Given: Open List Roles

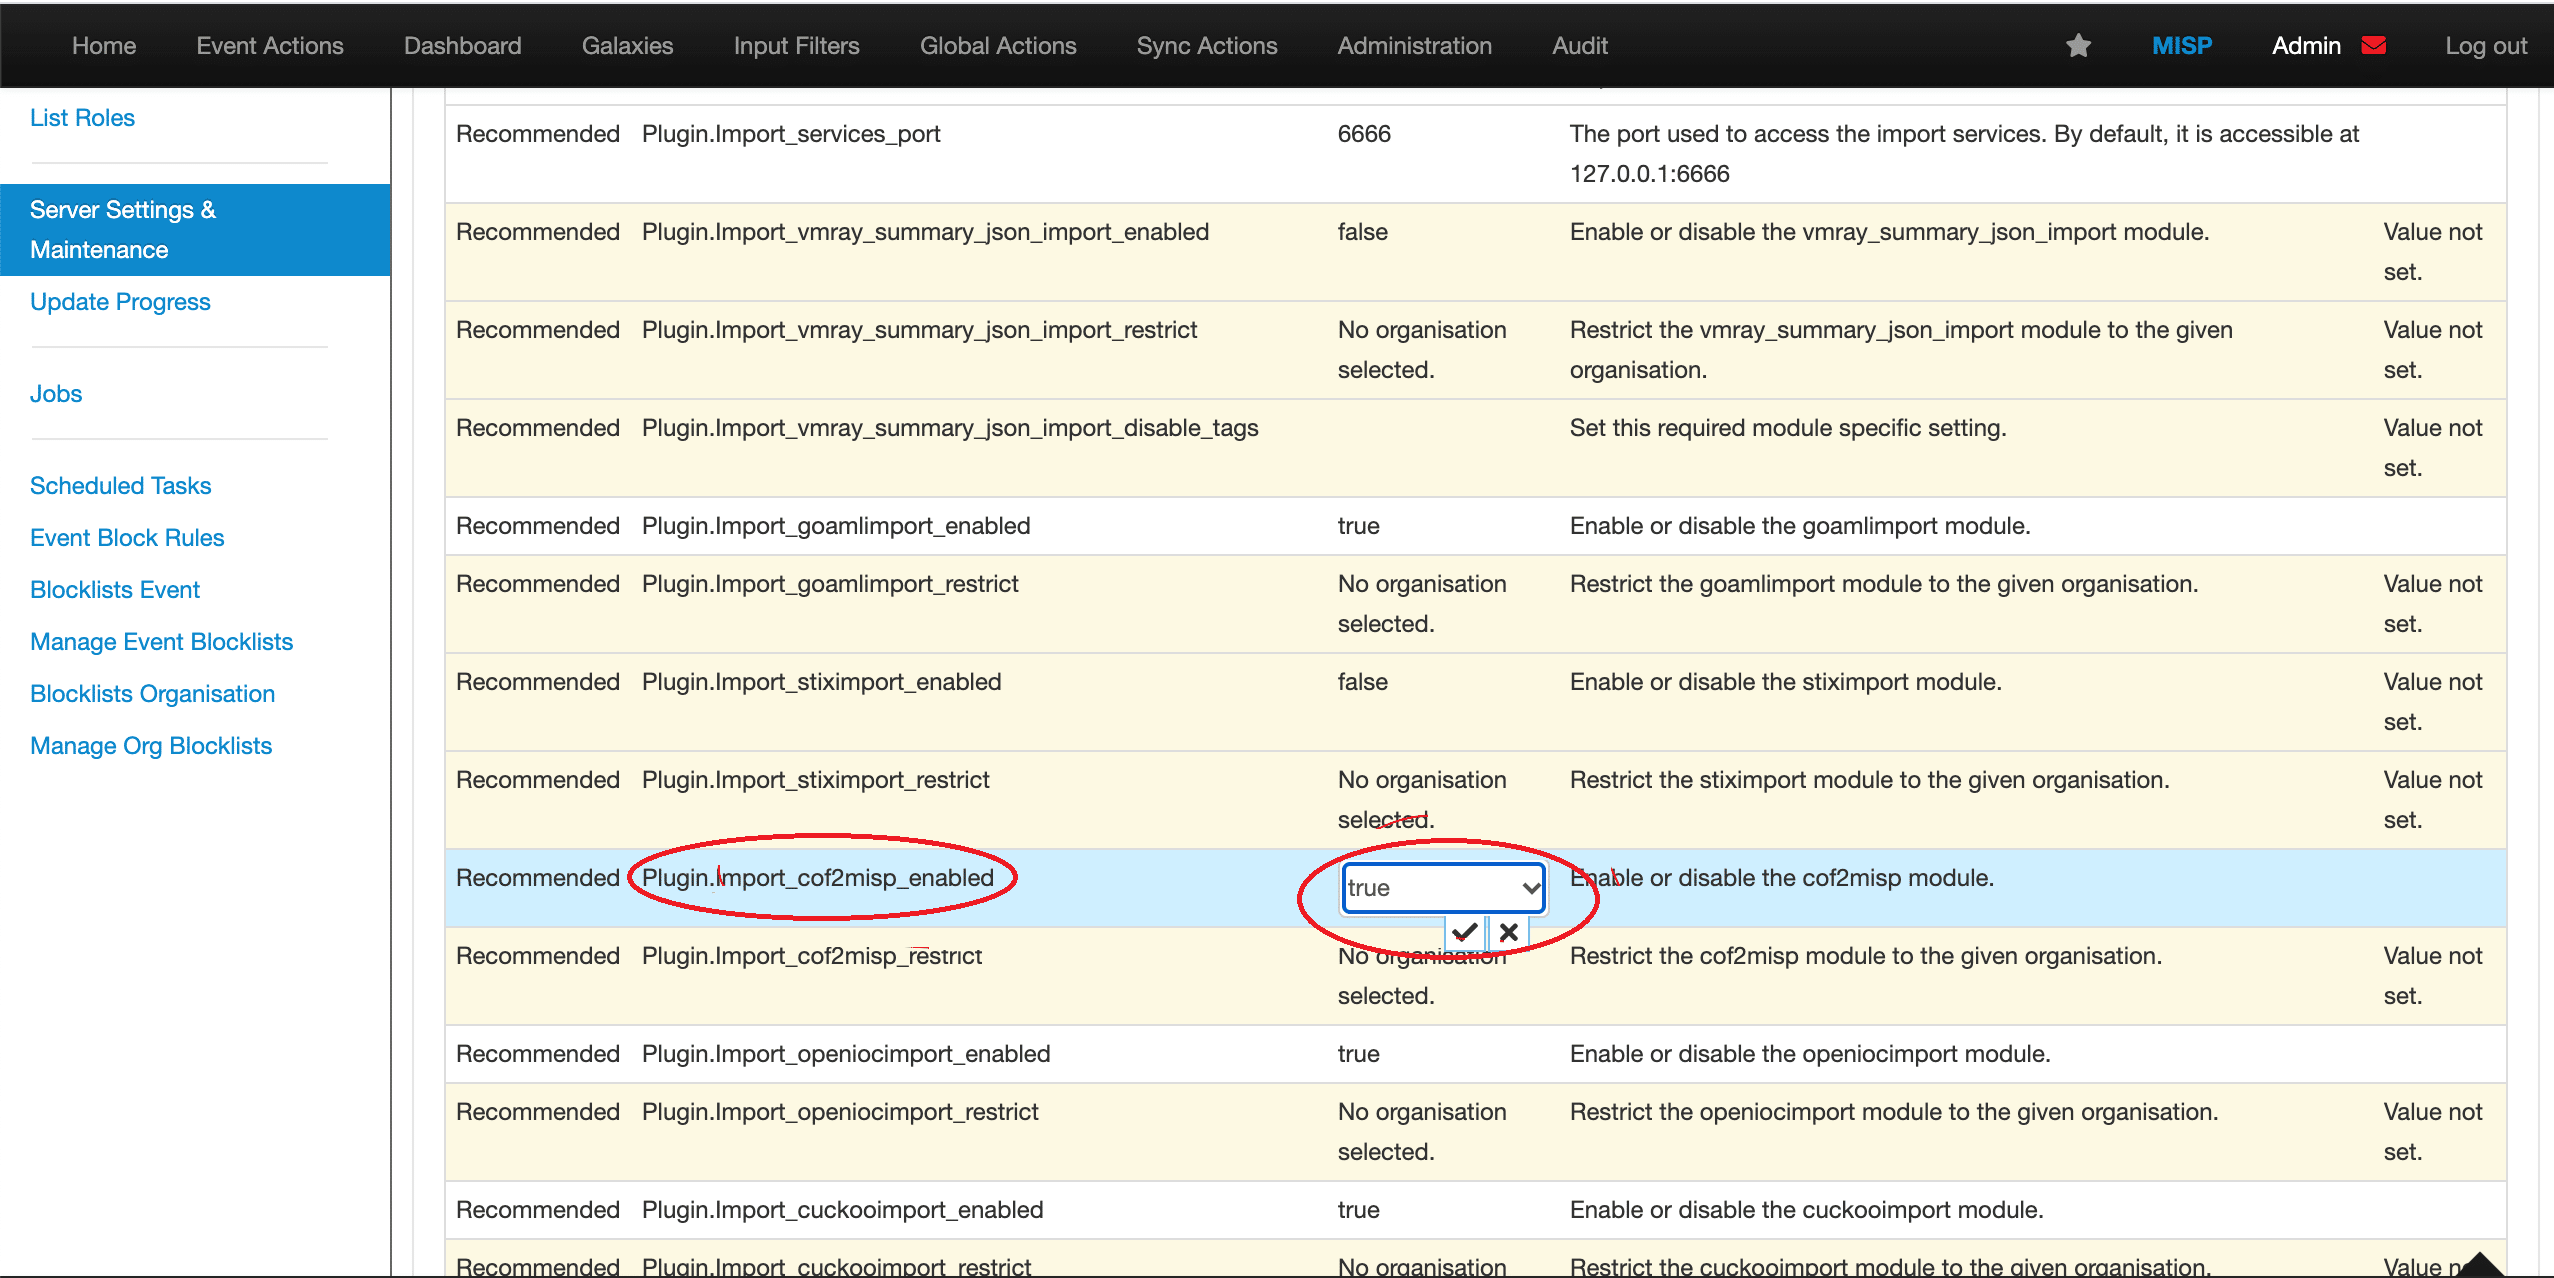Looking at the screenshot, I should tap(82, 117).
